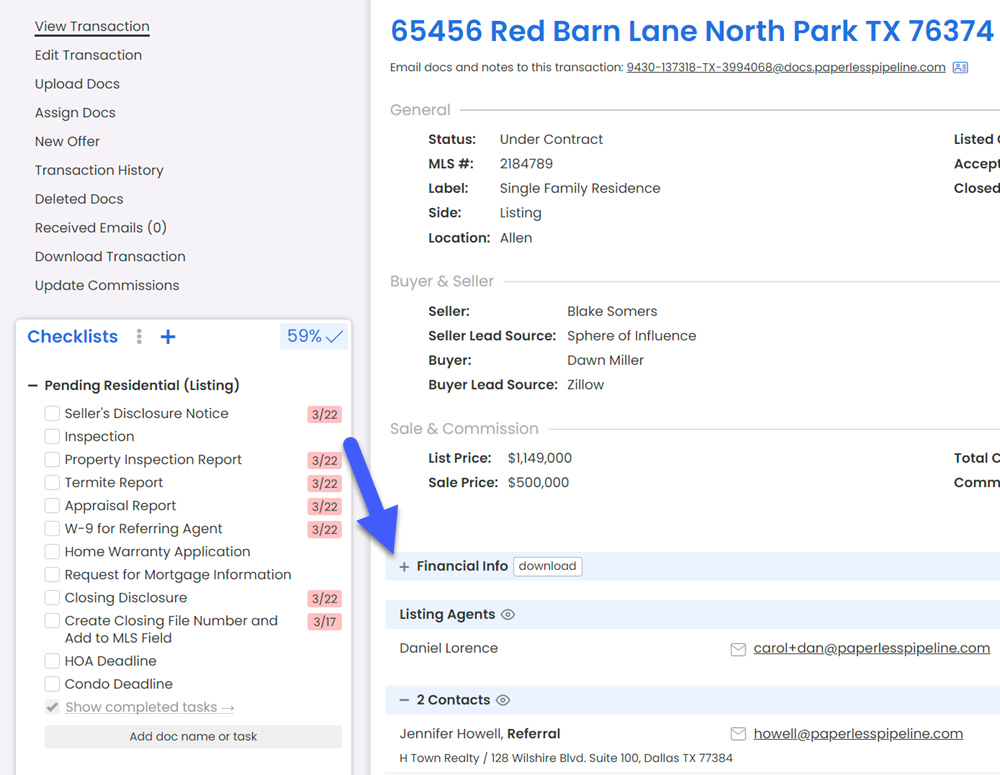Image resolution: width=1000 pixels, height=775 pixels.
Task: Click Show completed tasks link
Action: pyautogui.click(x=150, y=707)
